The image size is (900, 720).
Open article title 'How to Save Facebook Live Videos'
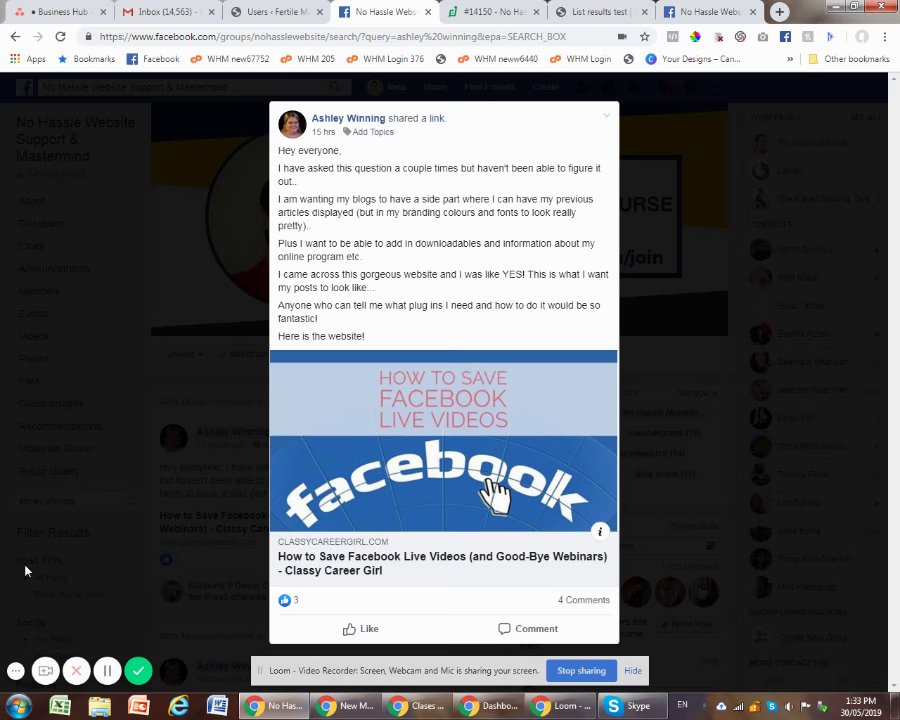443,563
